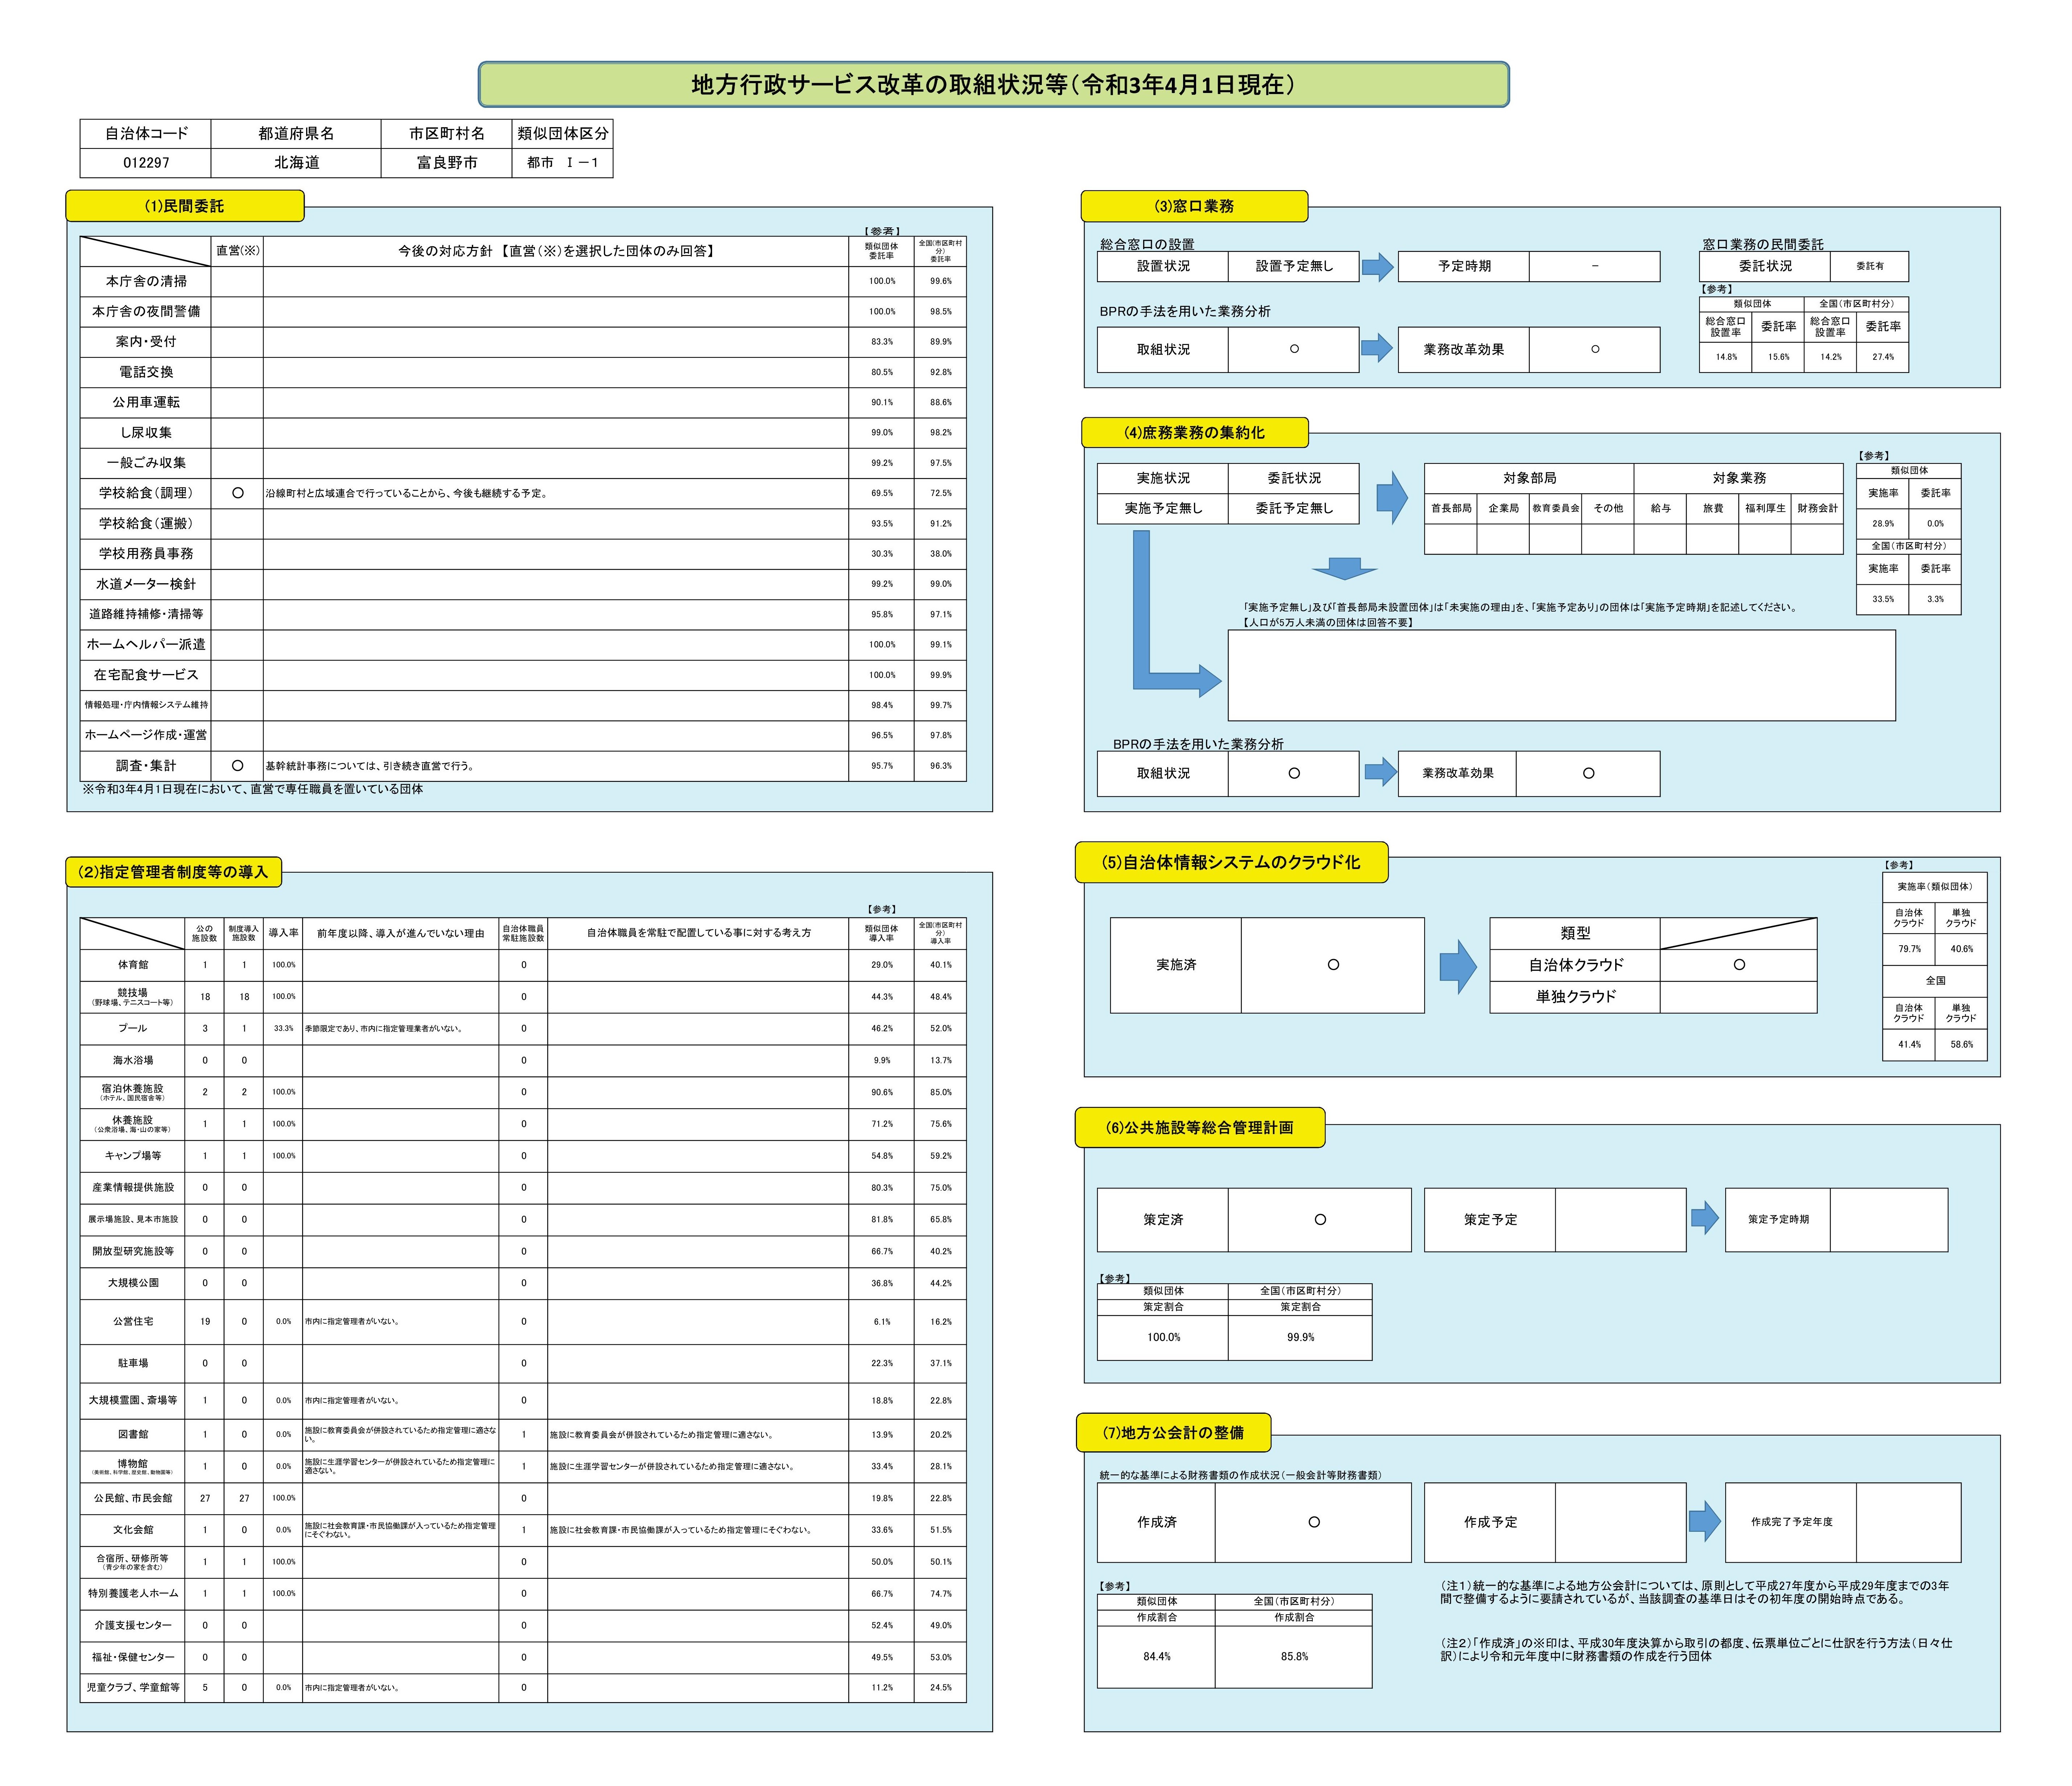Viewport: 2072px width, 1786px height.
Task: Click the 33.3% value in プール row
Action: [283, 1028]
